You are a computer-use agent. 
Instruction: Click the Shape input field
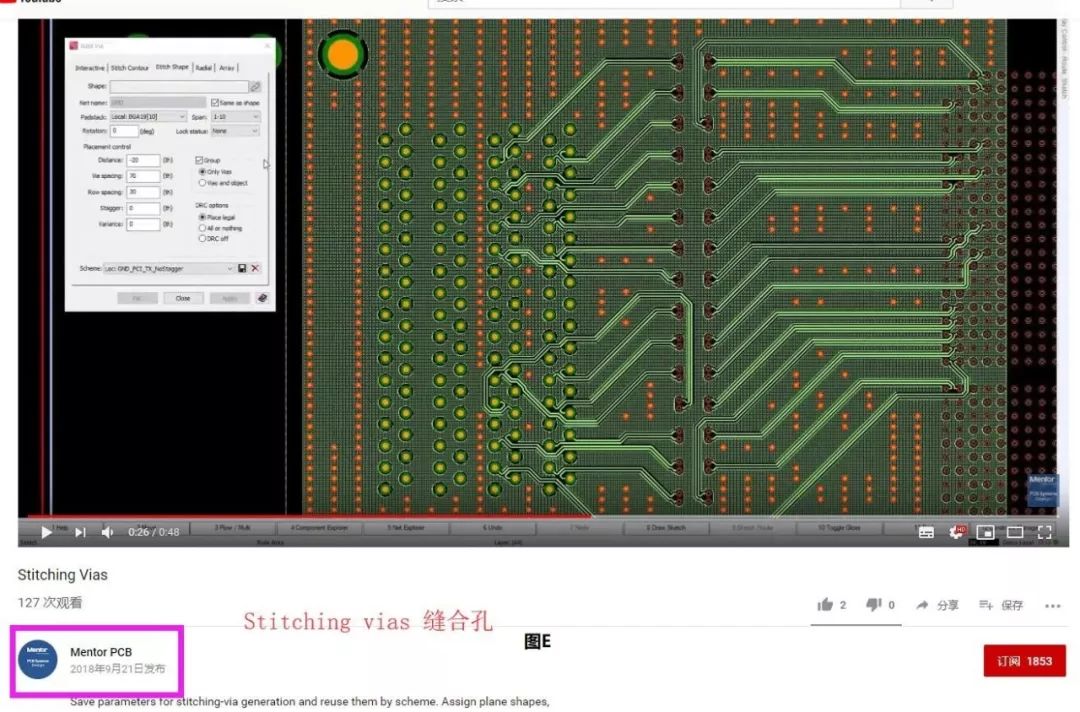point(179,87)
